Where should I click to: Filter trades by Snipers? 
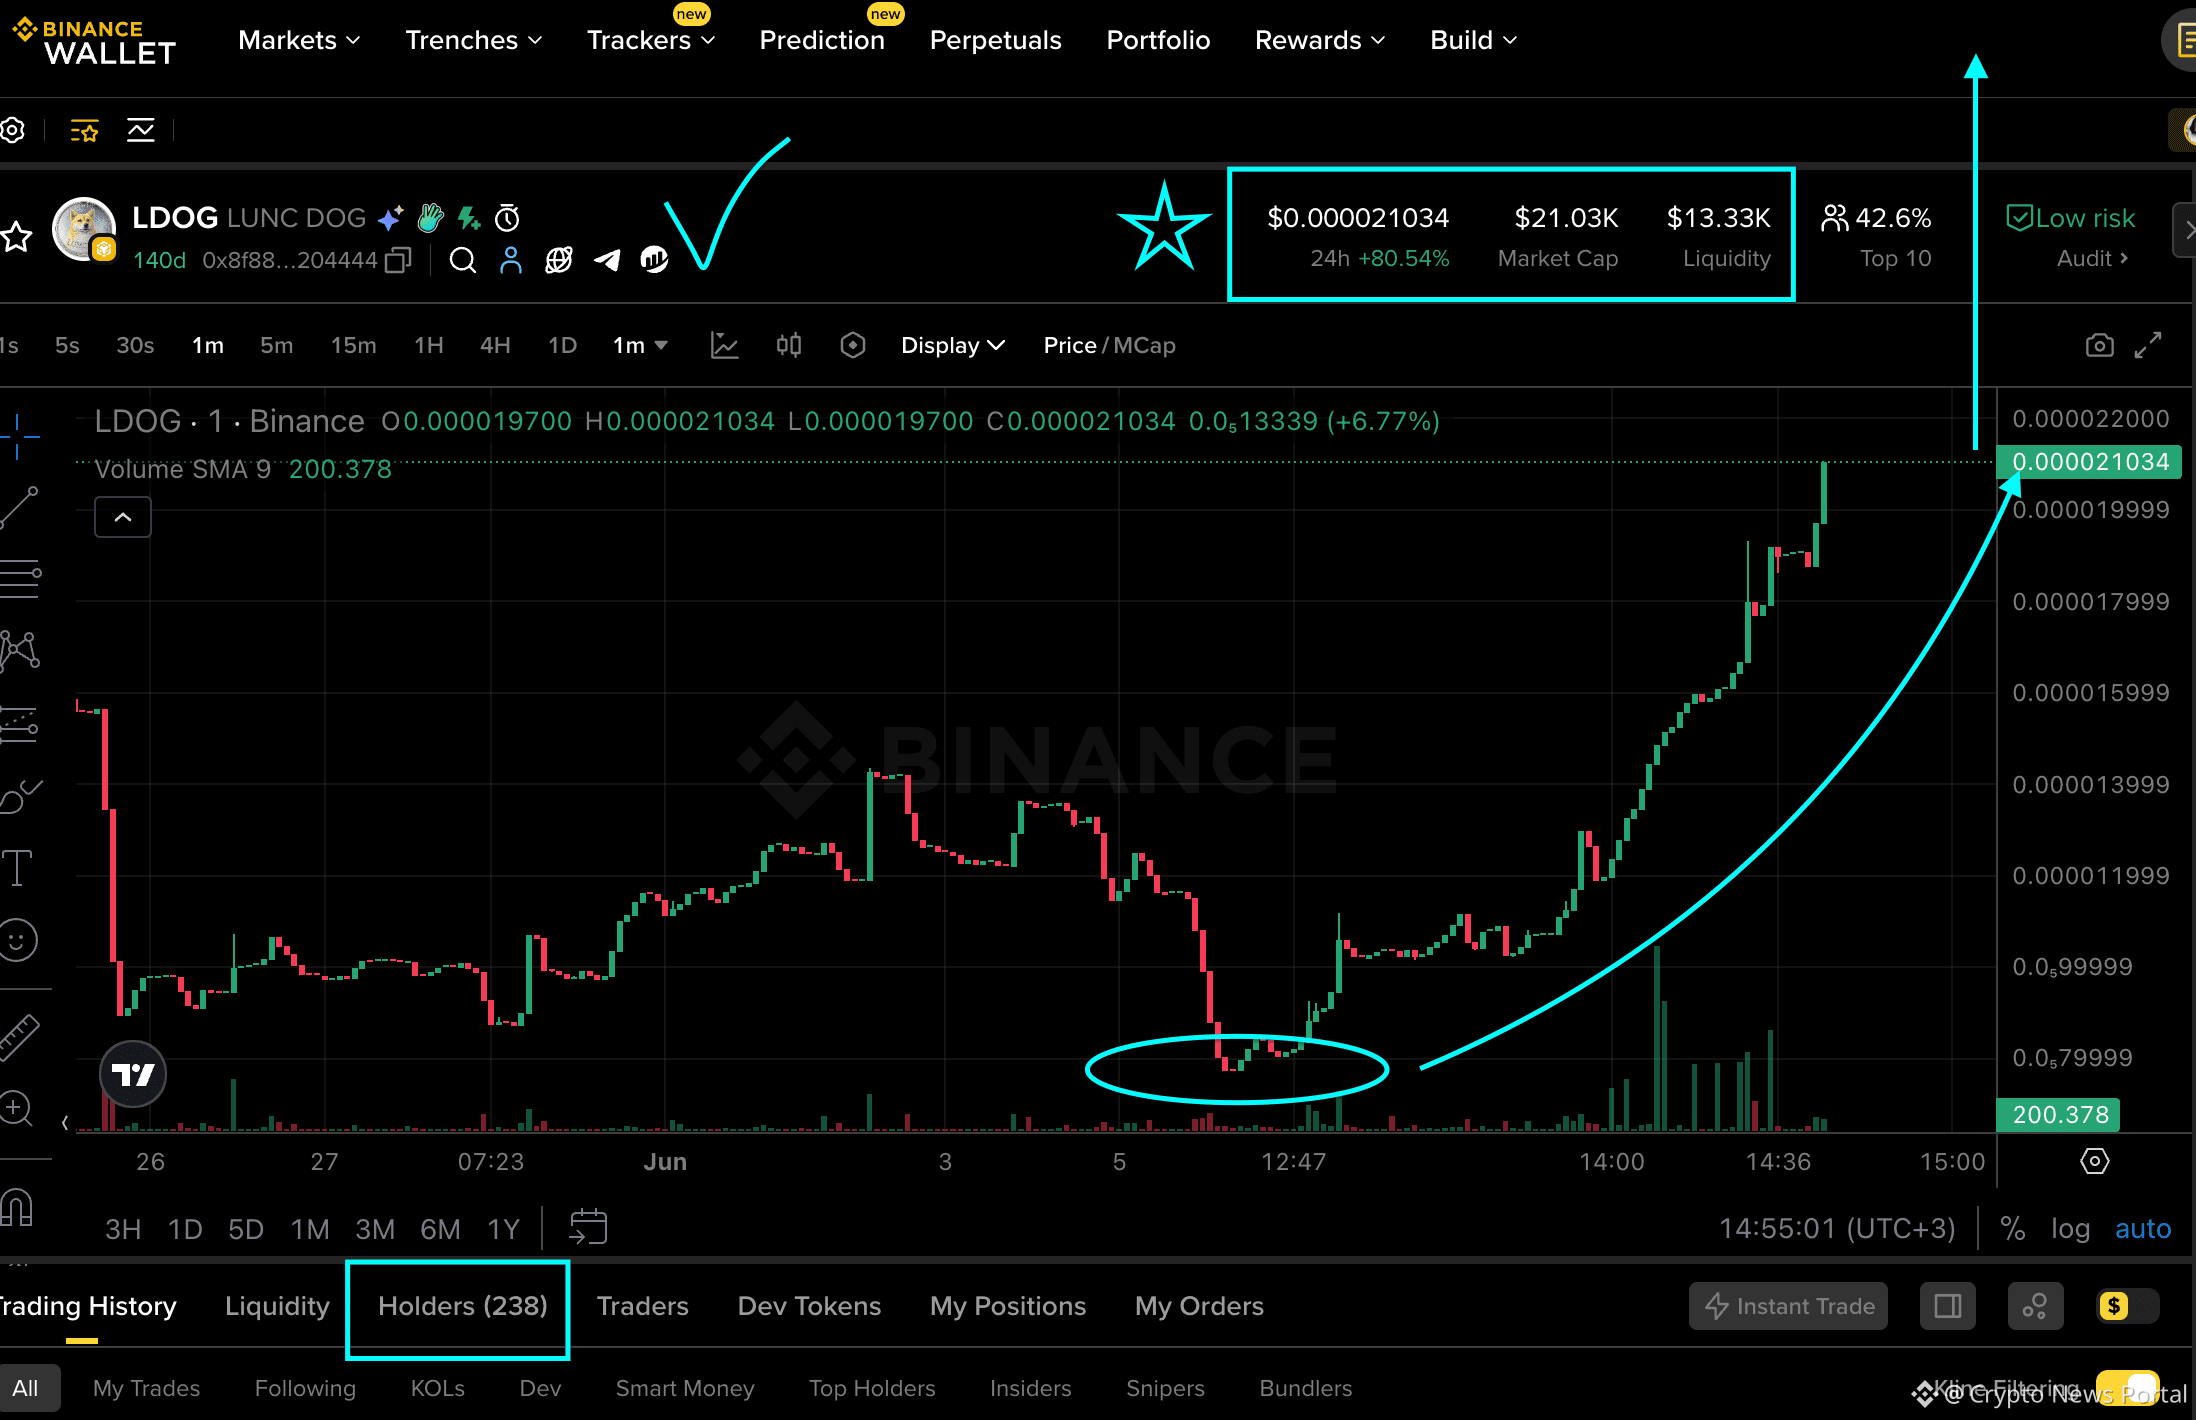[x=1165, y=1388]
